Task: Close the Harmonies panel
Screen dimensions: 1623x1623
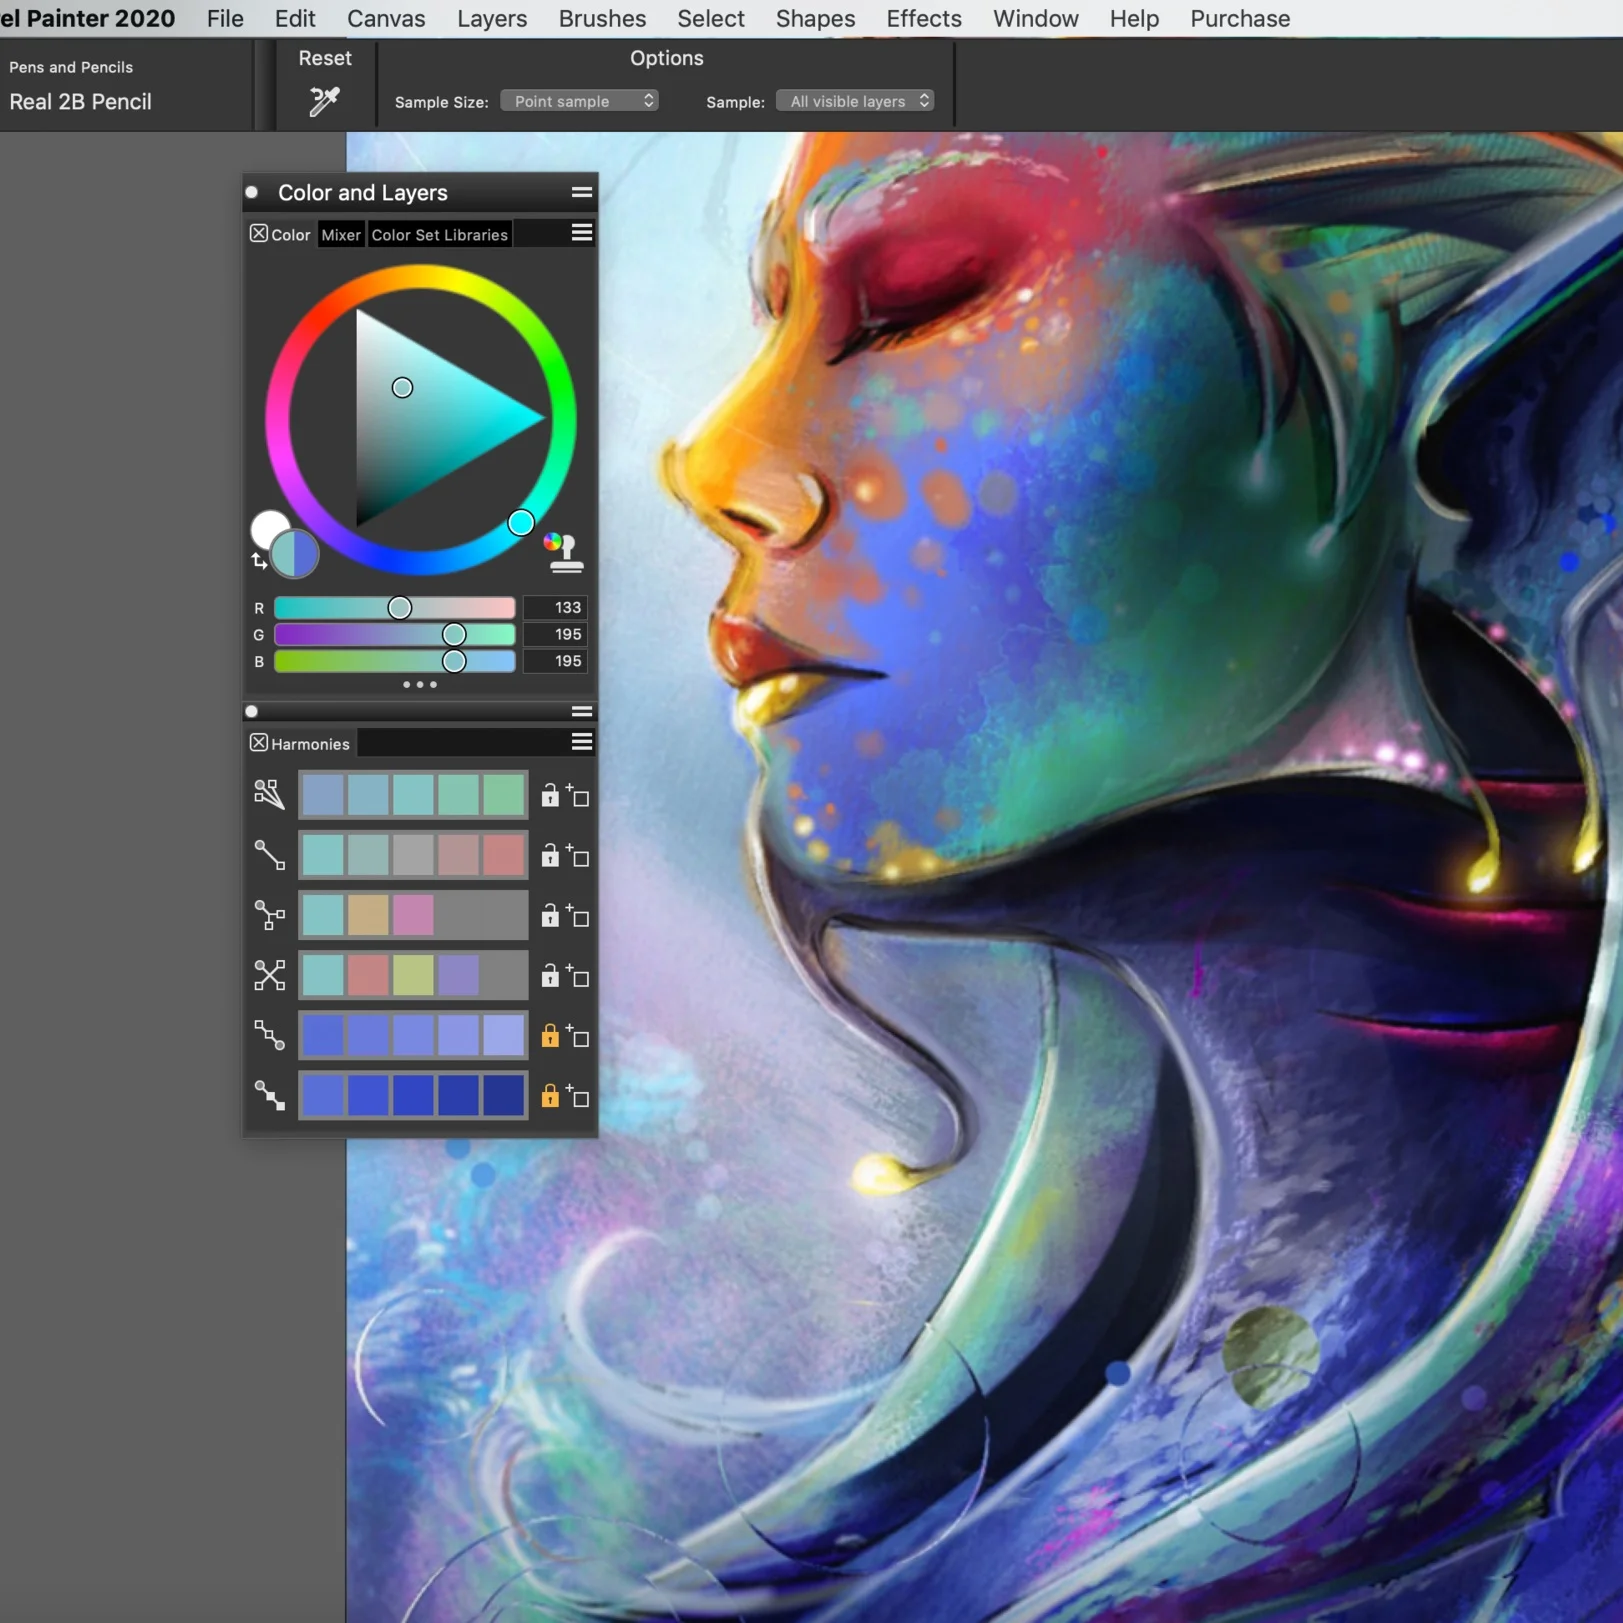Action: (259, 742)
